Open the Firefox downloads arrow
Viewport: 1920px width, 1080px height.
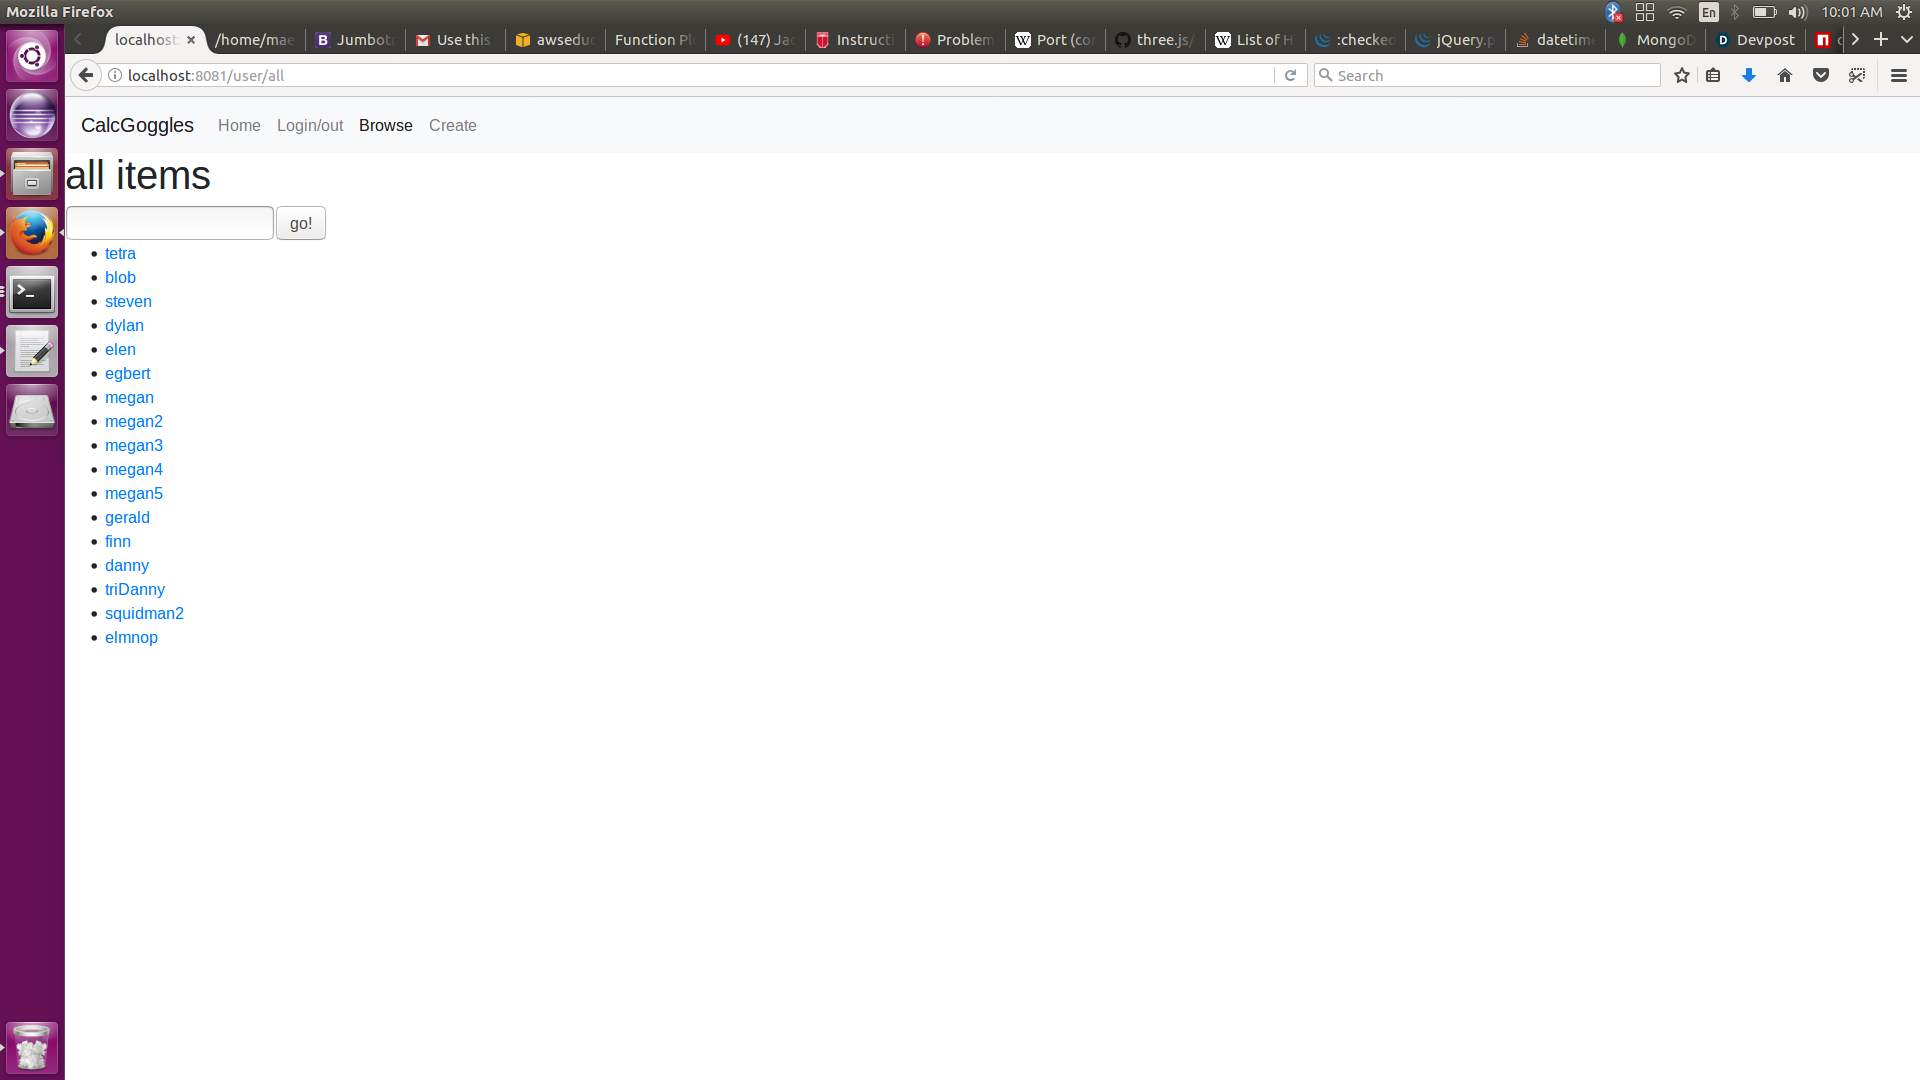point(1749,76)
